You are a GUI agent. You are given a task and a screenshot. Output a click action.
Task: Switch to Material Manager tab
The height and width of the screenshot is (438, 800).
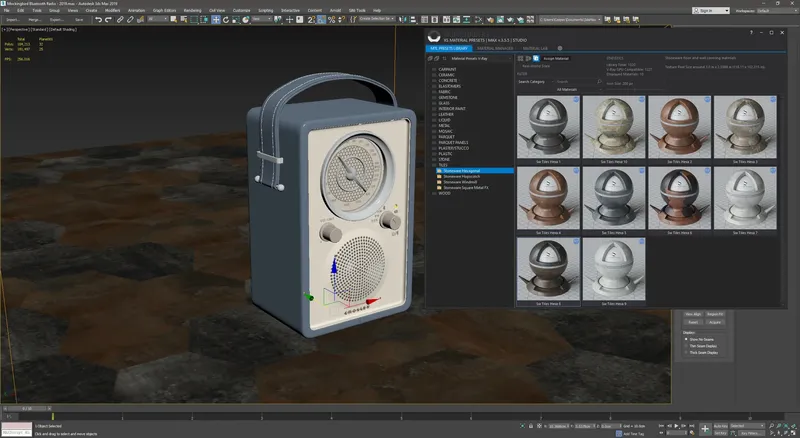point(493,47)
